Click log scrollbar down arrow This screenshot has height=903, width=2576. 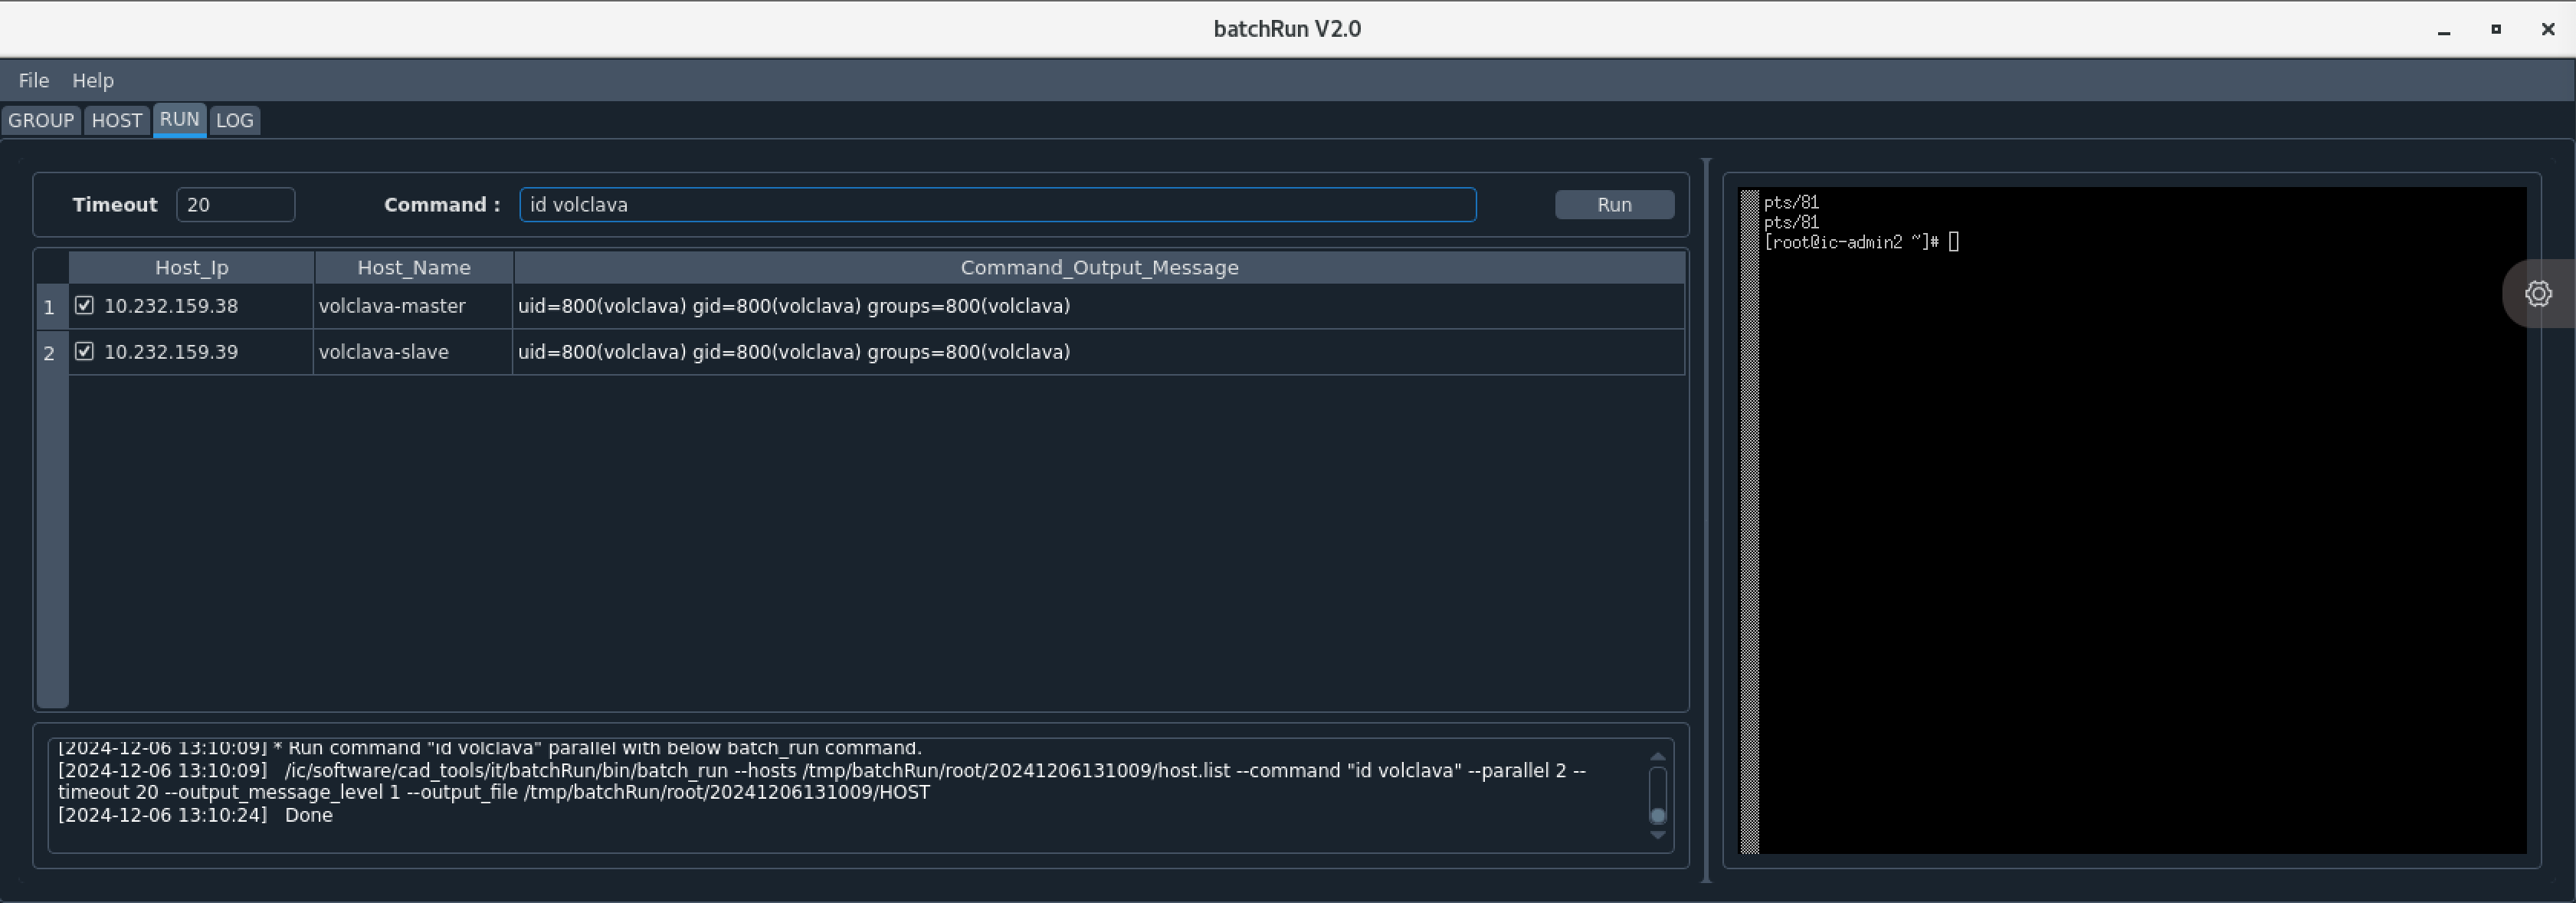click(1657, 835)
